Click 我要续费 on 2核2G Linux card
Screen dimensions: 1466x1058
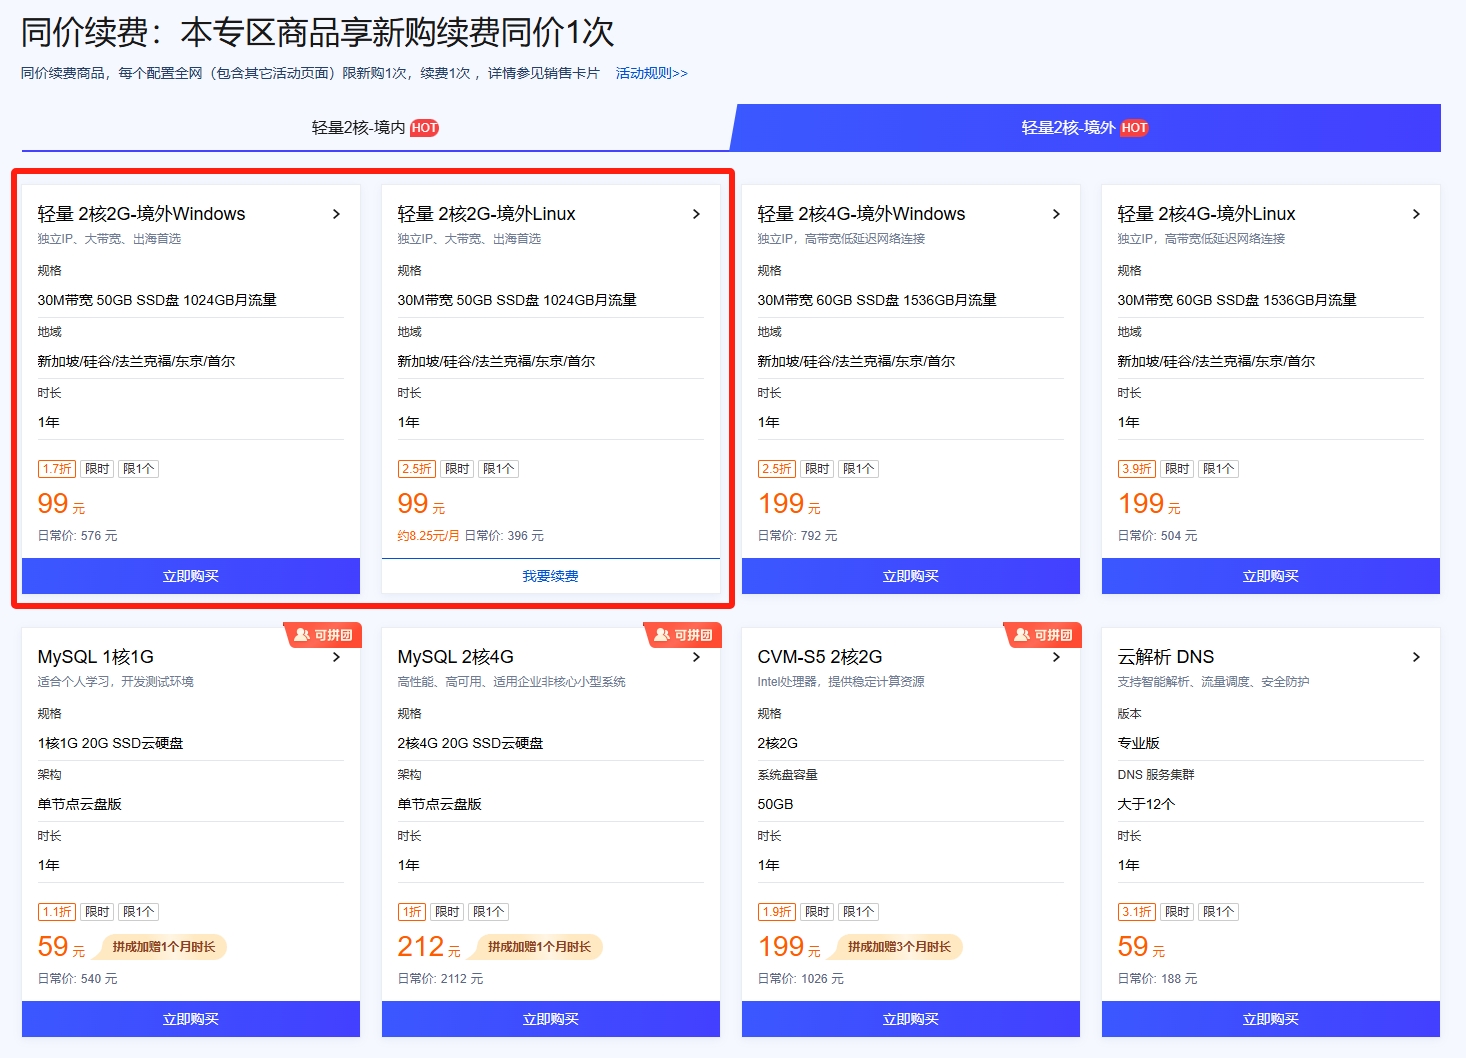click(550, 576)
